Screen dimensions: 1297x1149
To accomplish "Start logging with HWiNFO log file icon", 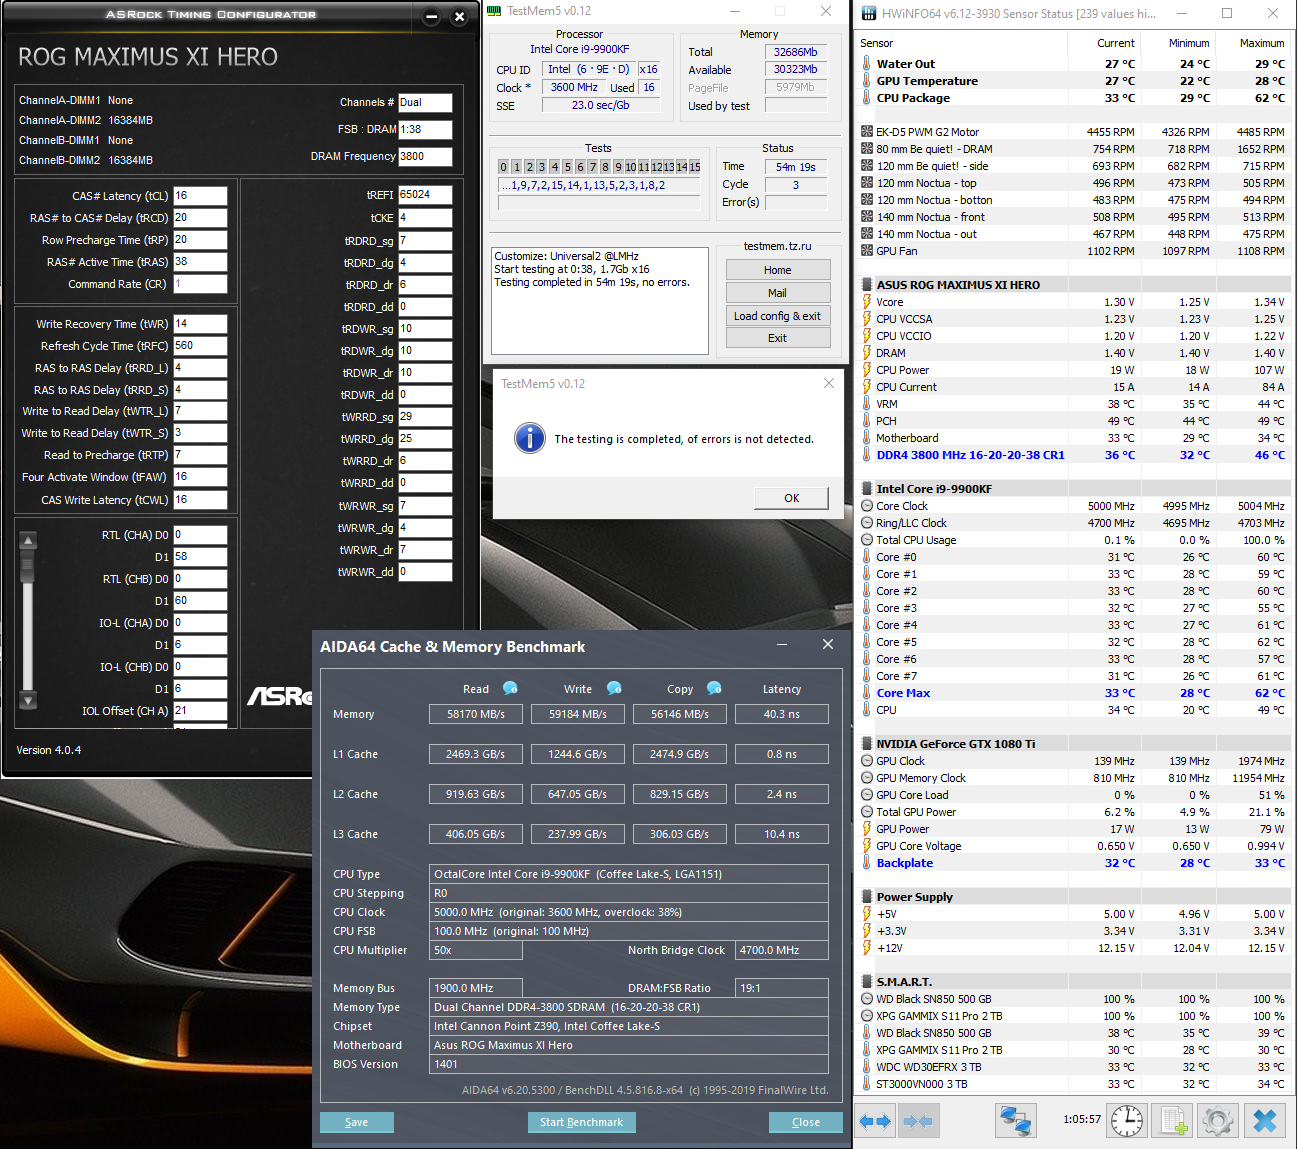I will tap(1173, 1120).
